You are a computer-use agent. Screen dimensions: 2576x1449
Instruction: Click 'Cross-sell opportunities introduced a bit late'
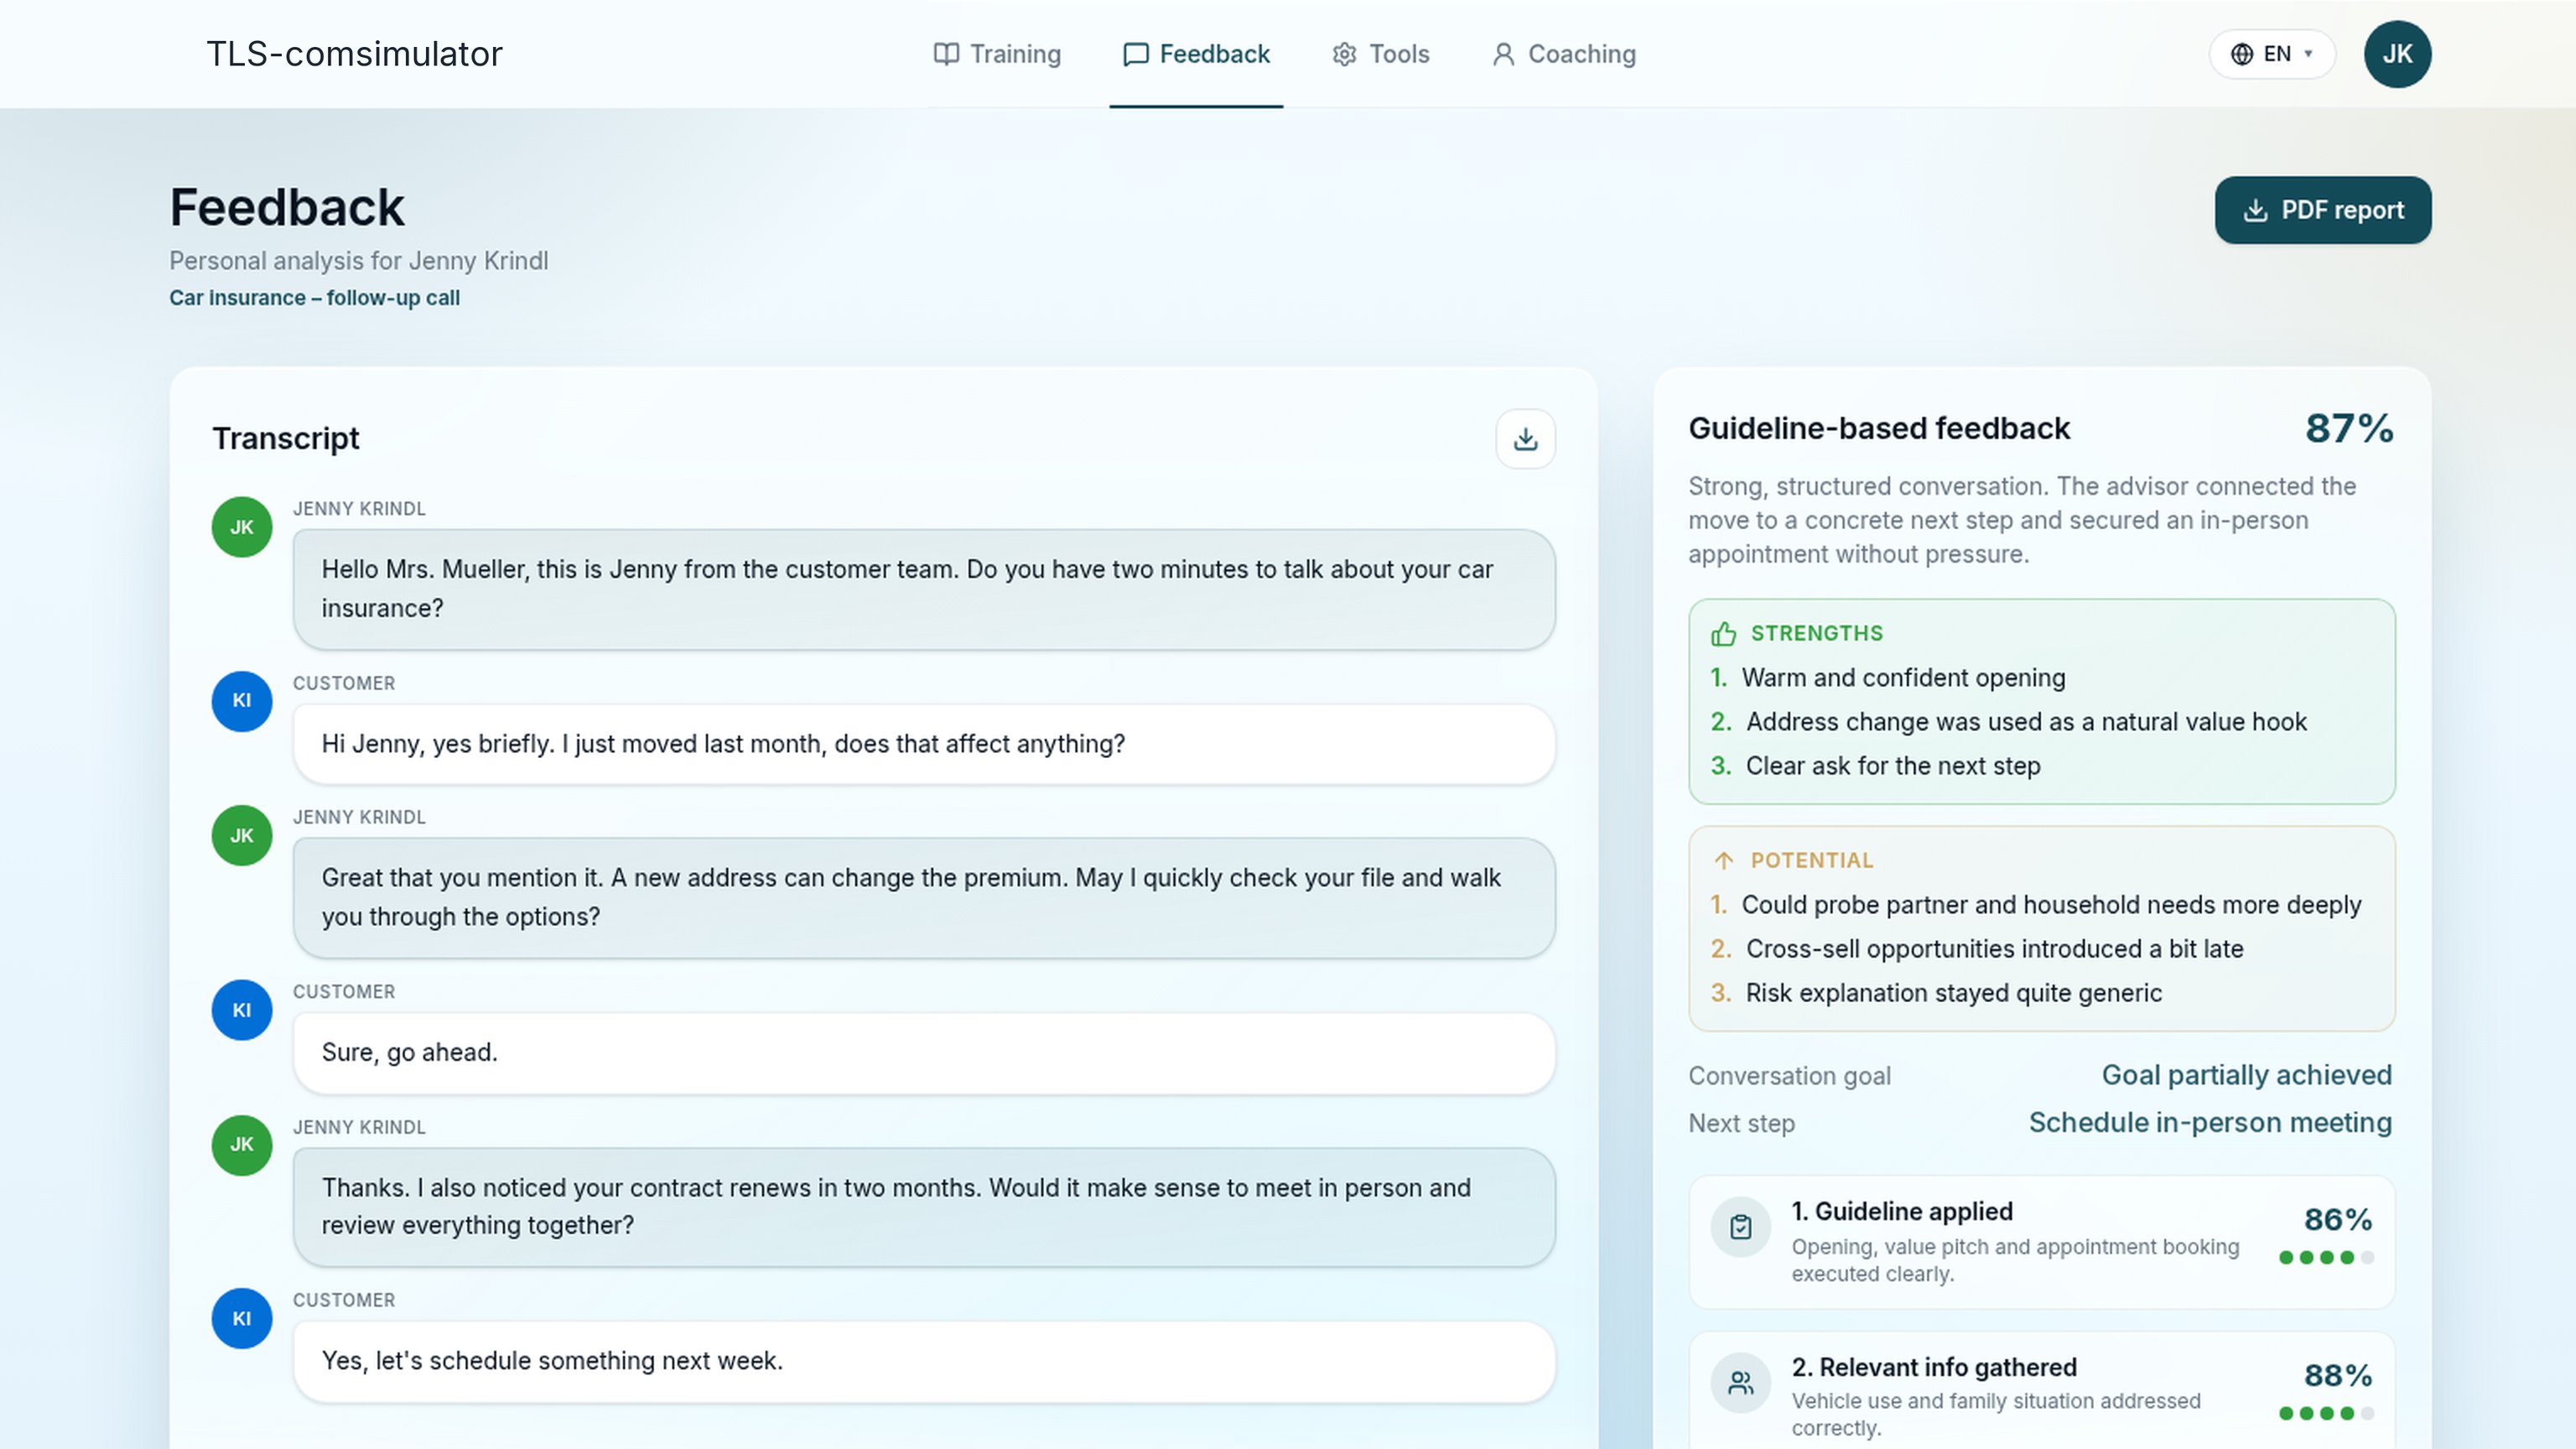click(1994, 949)
